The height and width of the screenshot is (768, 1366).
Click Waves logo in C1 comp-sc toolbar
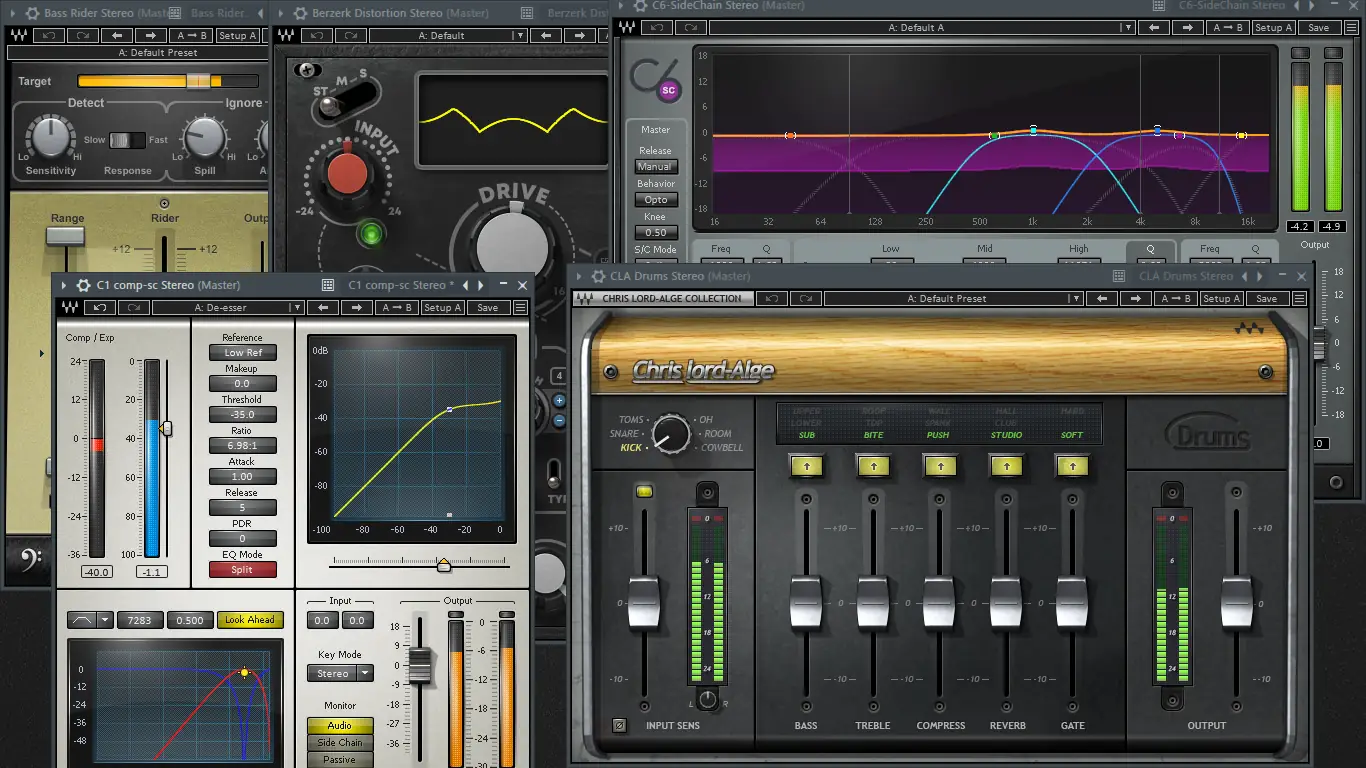[71, 308]
